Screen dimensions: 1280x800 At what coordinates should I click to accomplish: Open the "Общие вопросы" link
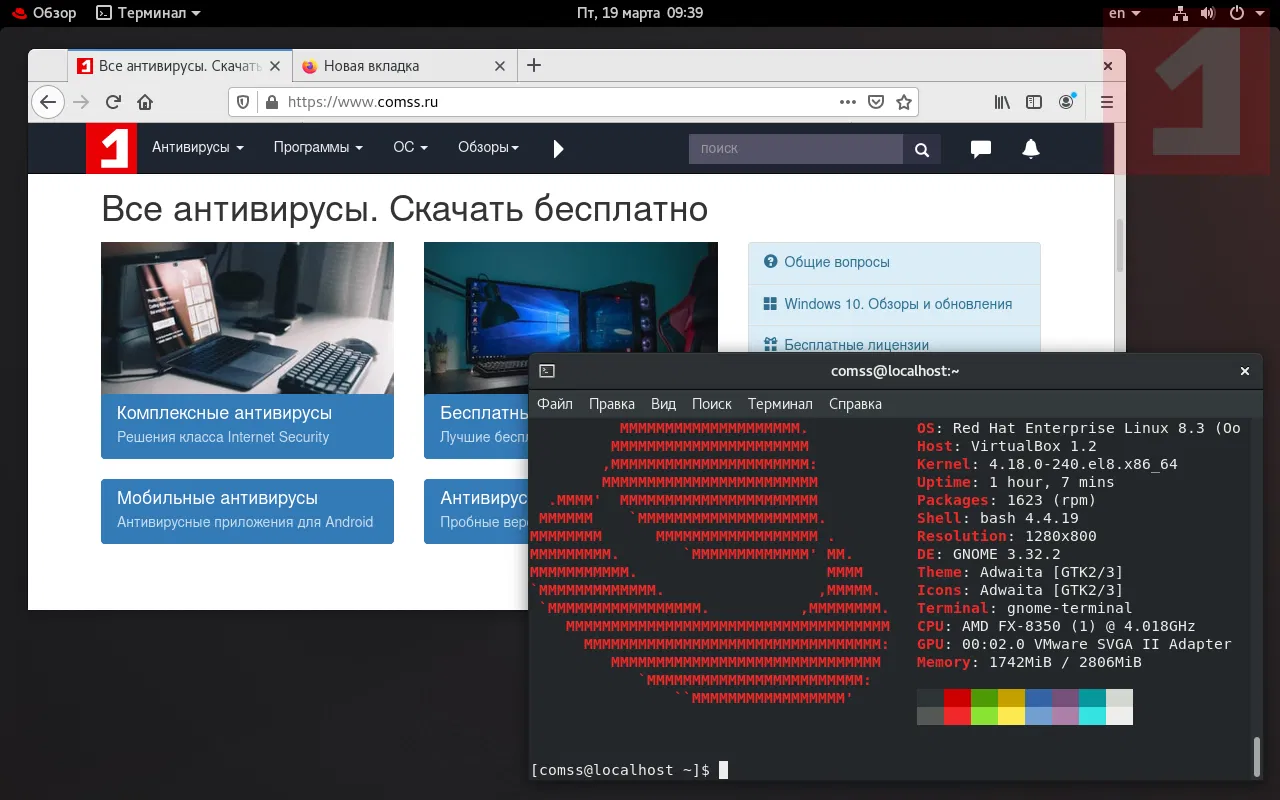(837, 262)
